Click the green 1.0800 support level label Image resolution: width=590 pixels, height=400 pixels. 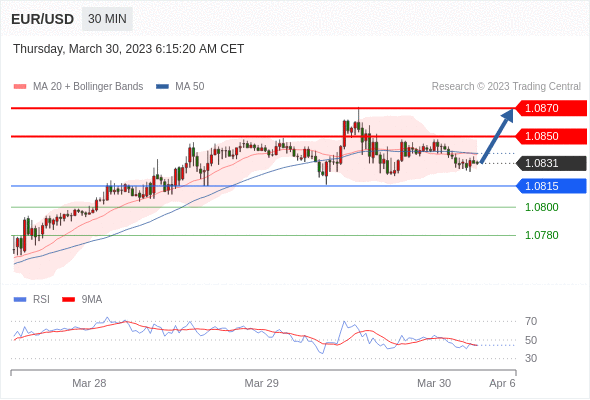coord(541,207)
